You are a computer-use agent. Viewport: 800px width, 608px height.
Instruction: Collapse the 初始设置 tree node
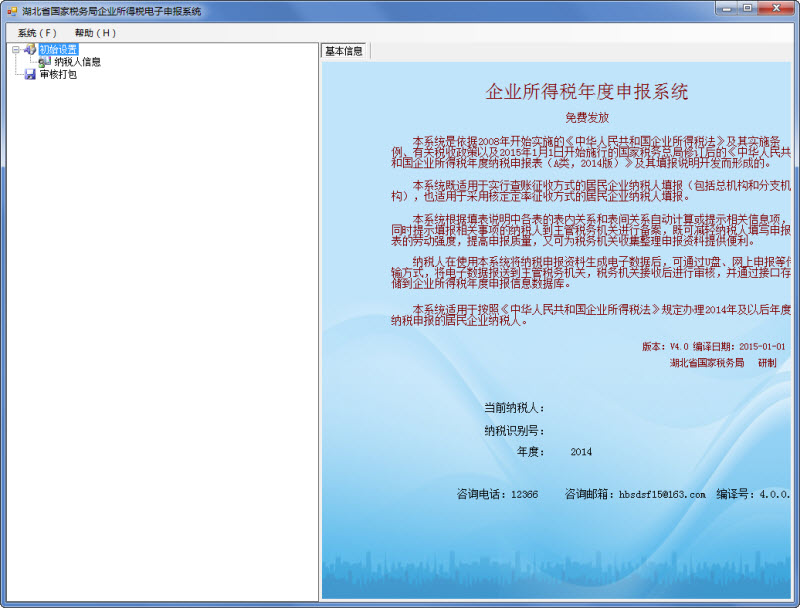[x=16, y=49]
